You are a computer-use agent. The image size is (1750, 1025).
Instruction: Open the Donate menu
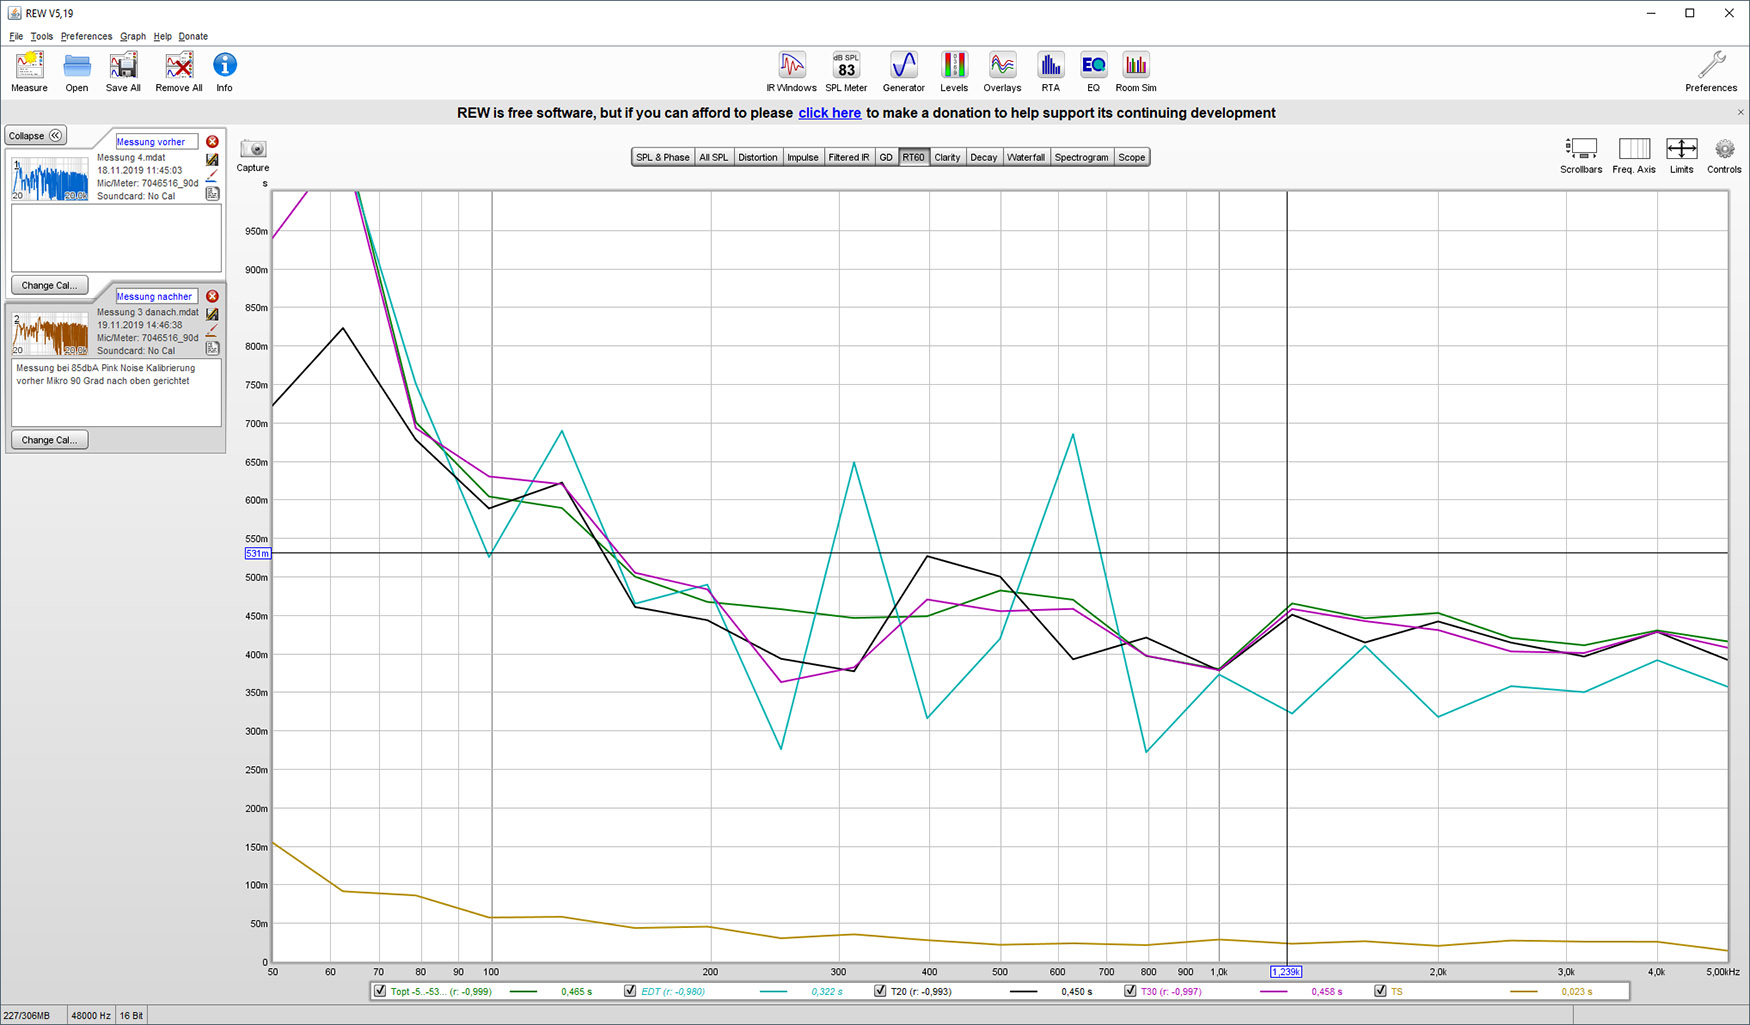click(x=193, y=36)
